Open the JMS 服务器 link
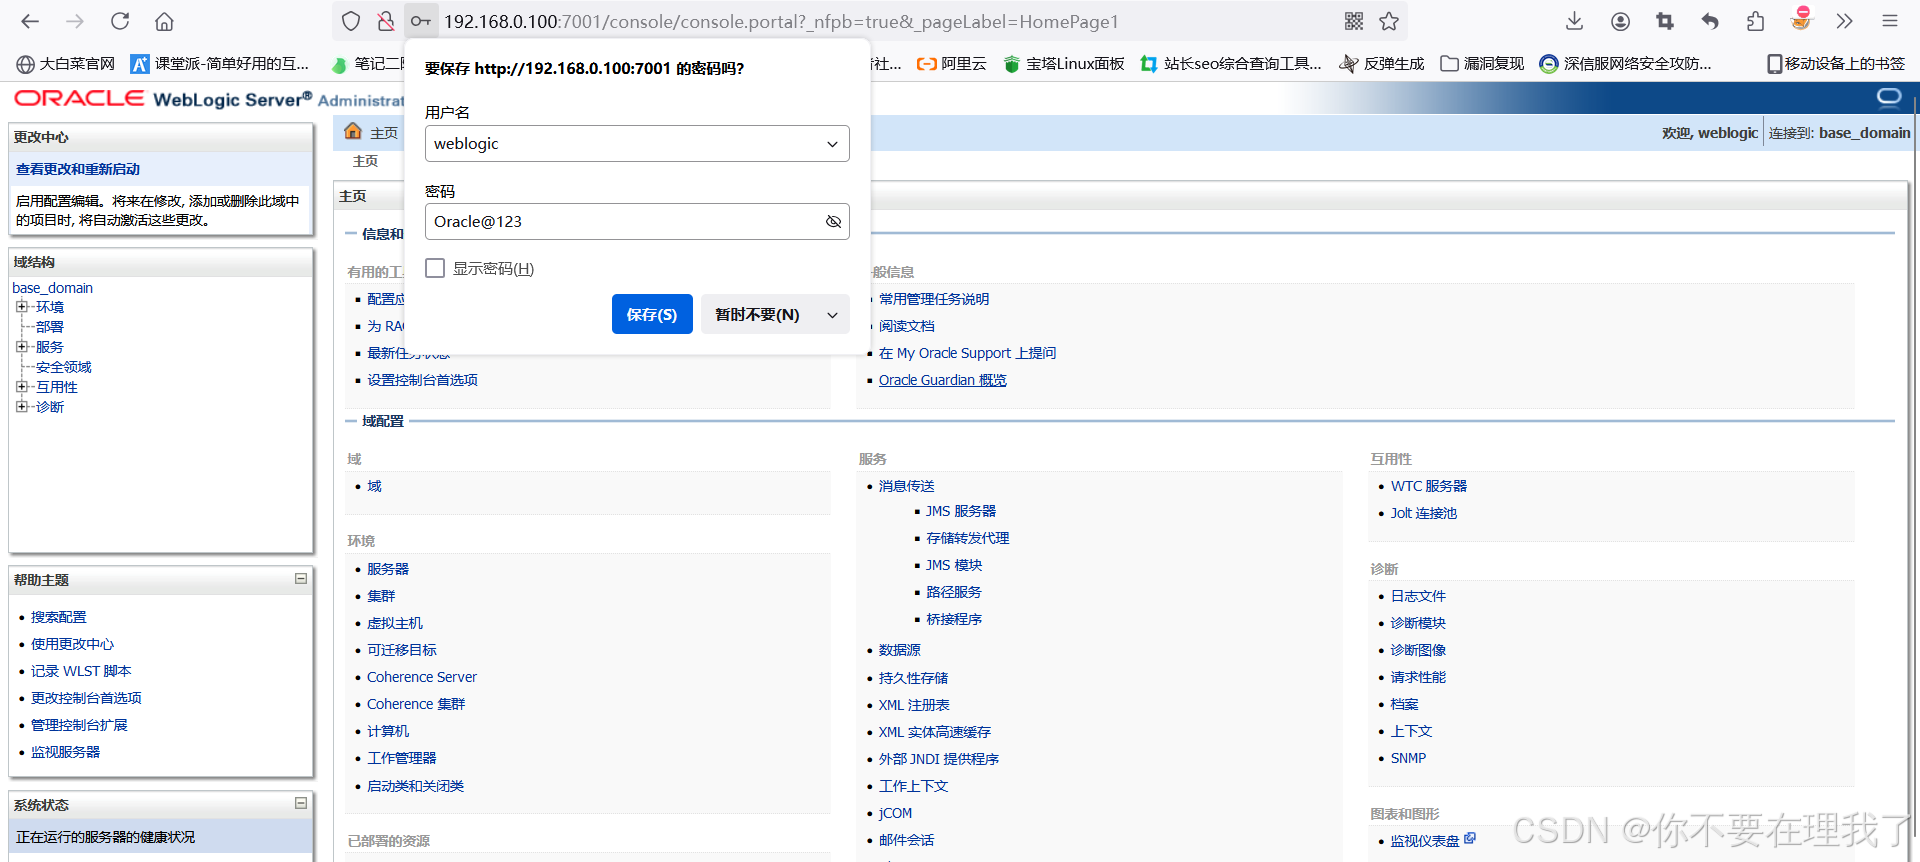Viewport: 1920px width, 862px height. [960, 511]
